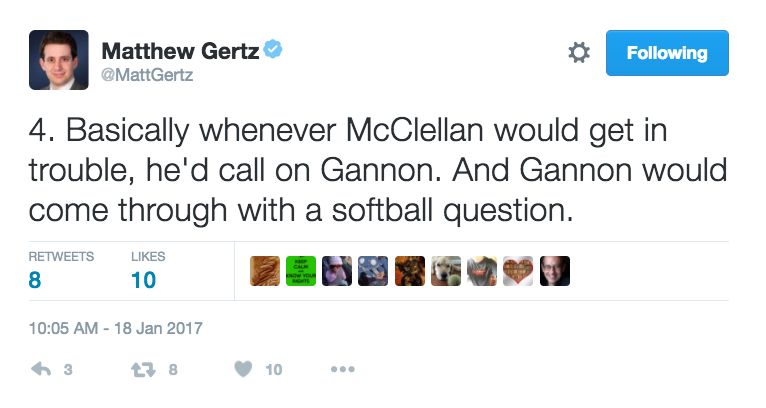The width and height of the screenshot is (766, 408).
Task: Retweet this tweet using the retweet icon
Action: coord(141,369)
